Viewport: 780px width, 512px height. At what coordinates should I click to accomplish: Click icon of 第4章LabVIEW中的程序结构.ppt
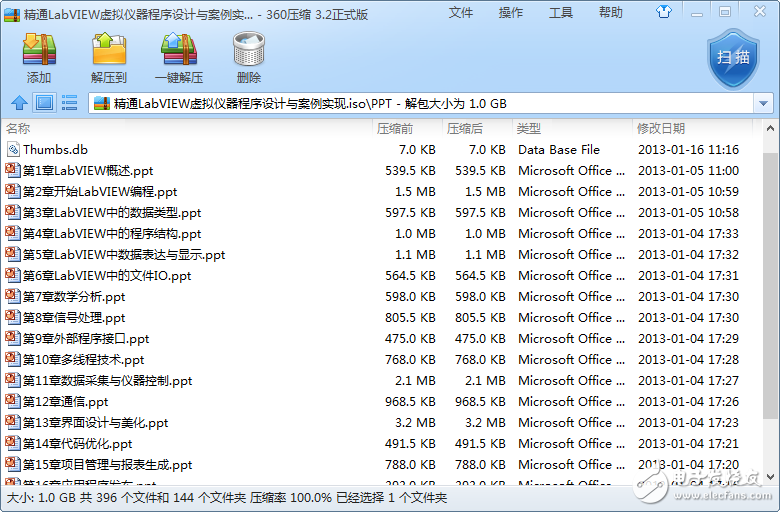coord(12,233)
